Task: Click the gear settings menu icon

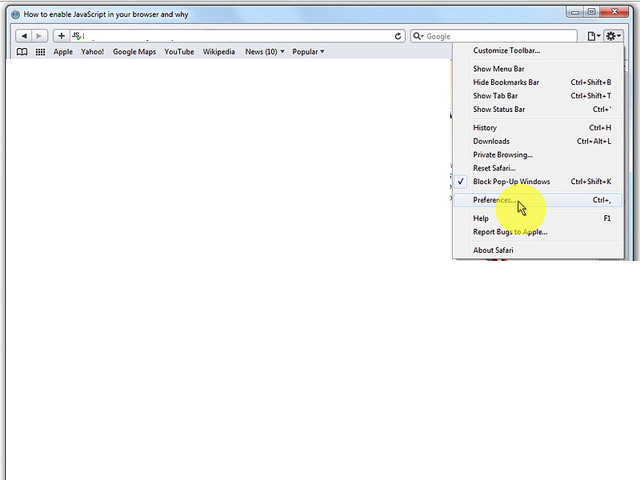Action: pyautogui.click(x=613, y=36)
